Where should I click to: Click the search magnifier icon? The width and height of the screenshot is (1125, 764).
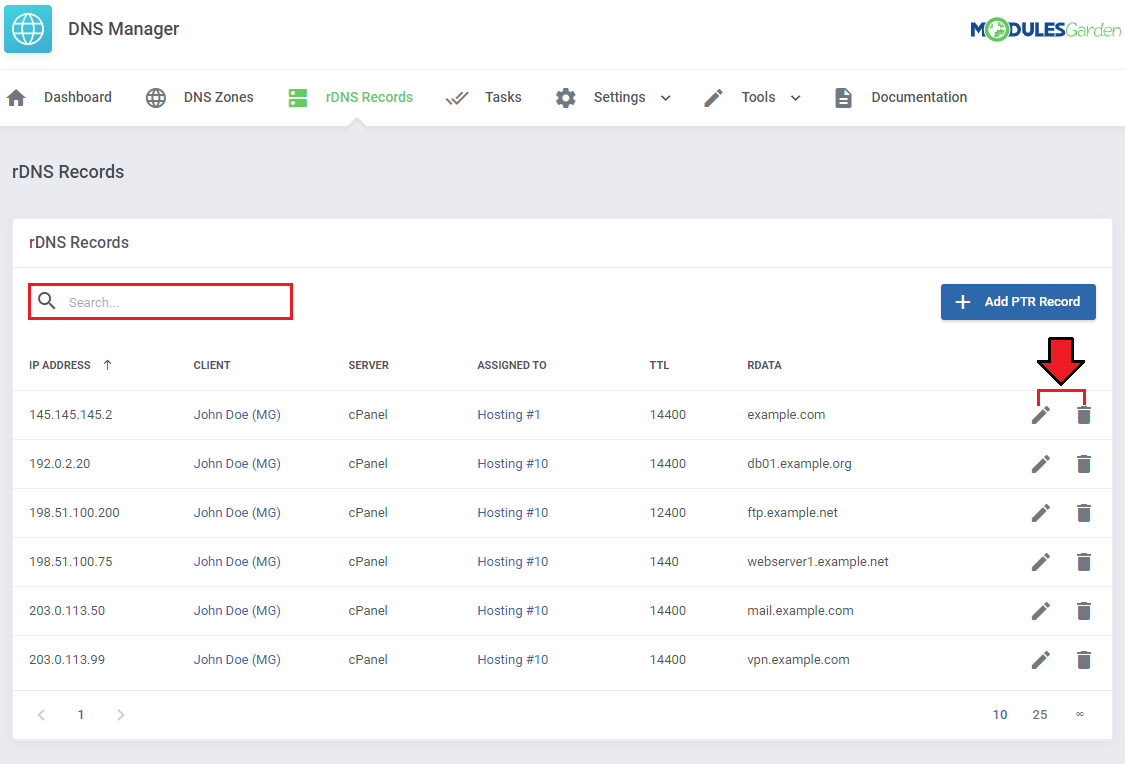coord(47,301)
